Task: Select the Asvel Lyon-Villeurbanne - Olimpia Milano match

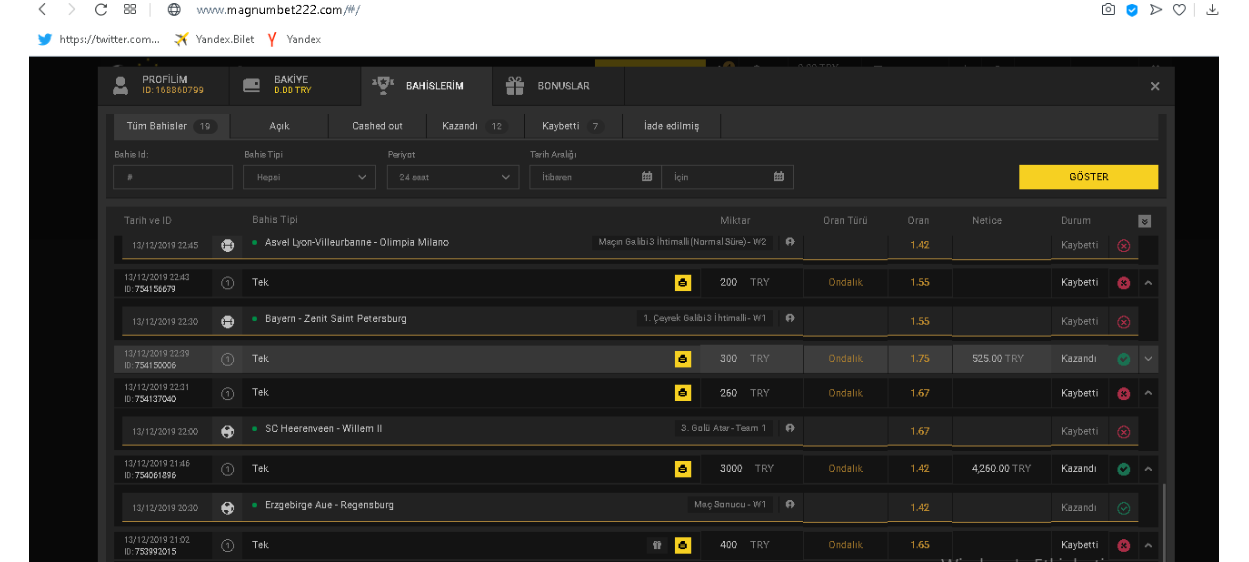Action: coord(356,242)
